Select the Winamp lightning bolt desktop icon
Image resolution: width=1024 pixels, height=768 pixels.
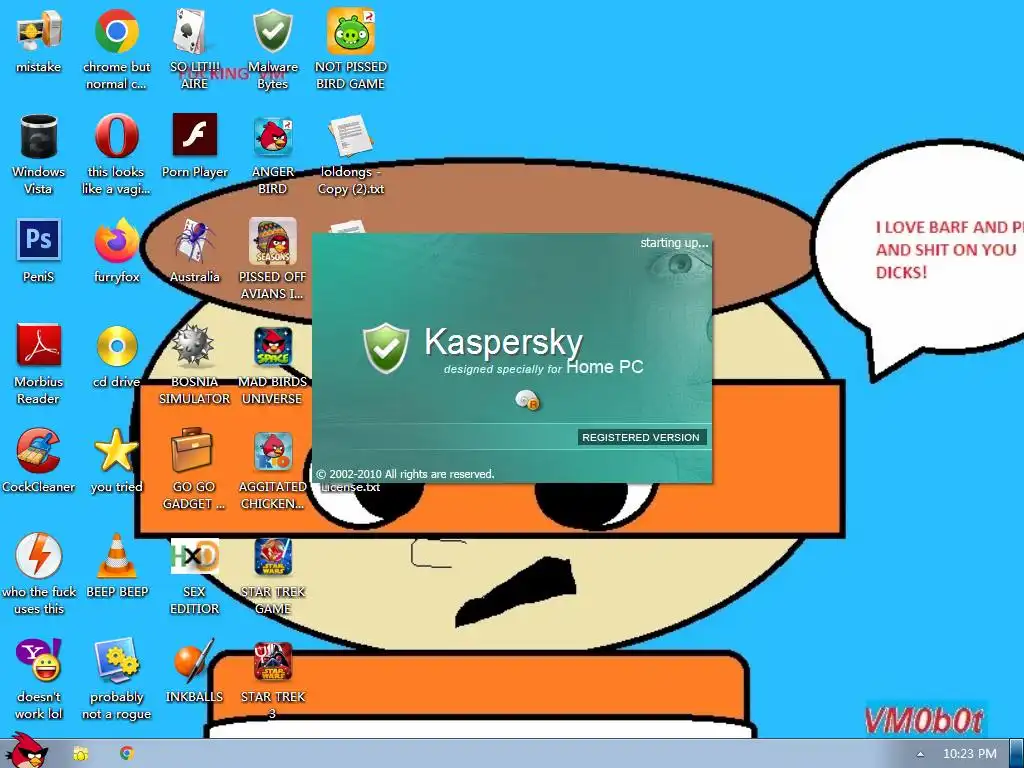[39, 555]
